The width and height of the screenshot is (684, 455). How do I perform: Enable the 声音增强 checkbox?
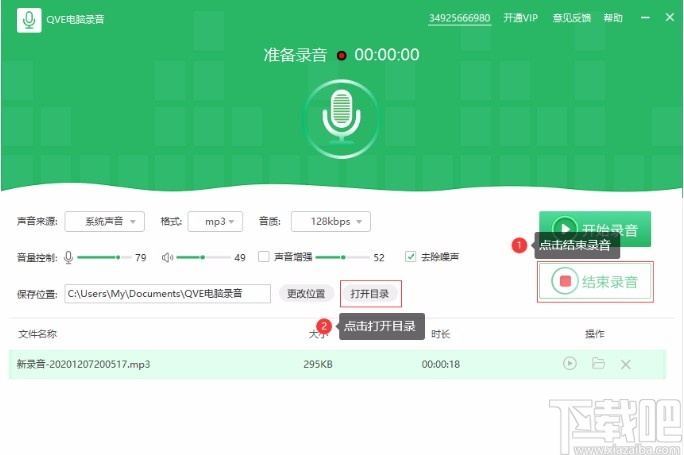pyautogui.click(x=263, y=257)
